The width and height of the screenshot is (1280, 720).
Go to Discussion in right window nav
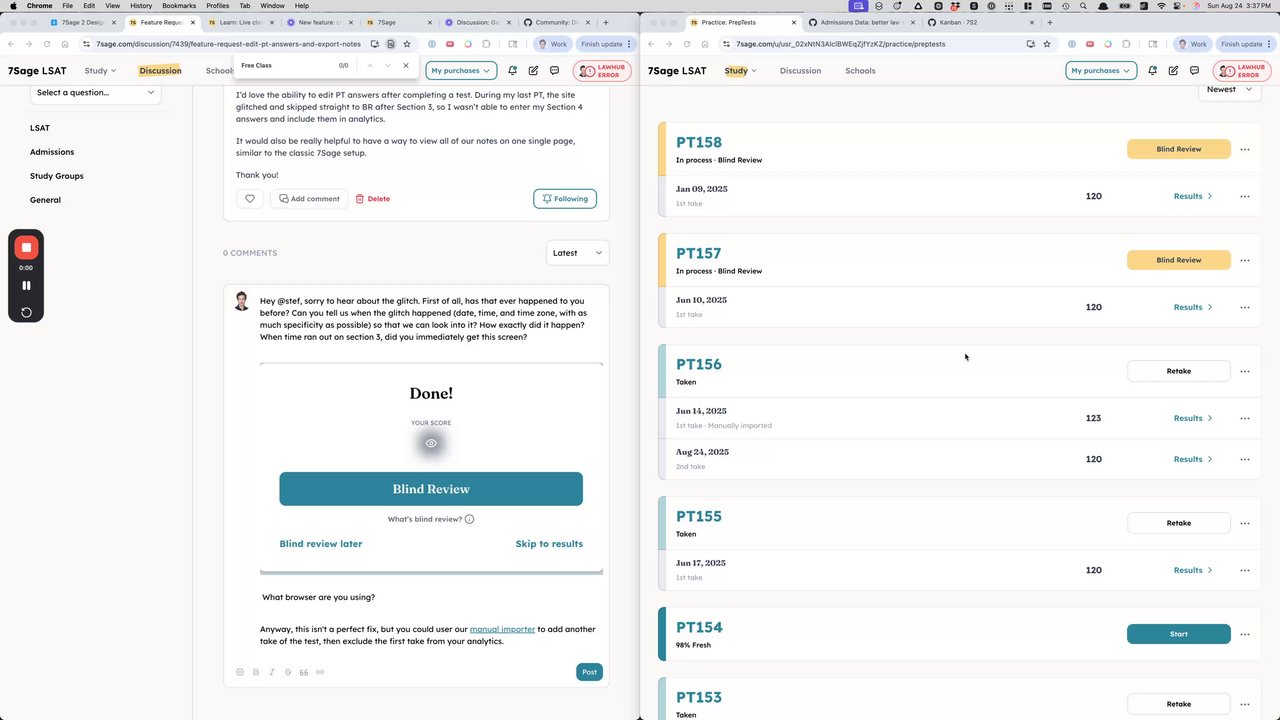coord(800,71)
